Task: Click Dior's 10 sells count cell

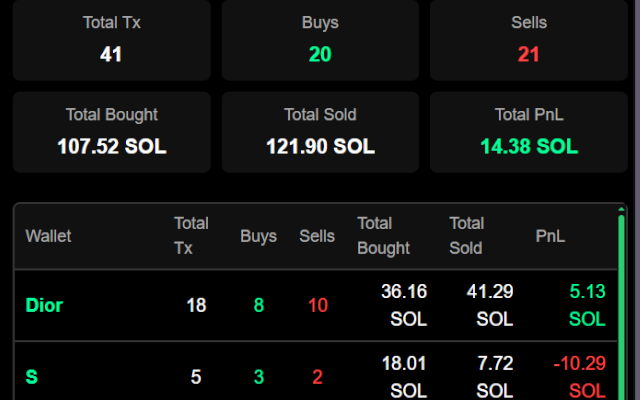Action: [318, 305]
